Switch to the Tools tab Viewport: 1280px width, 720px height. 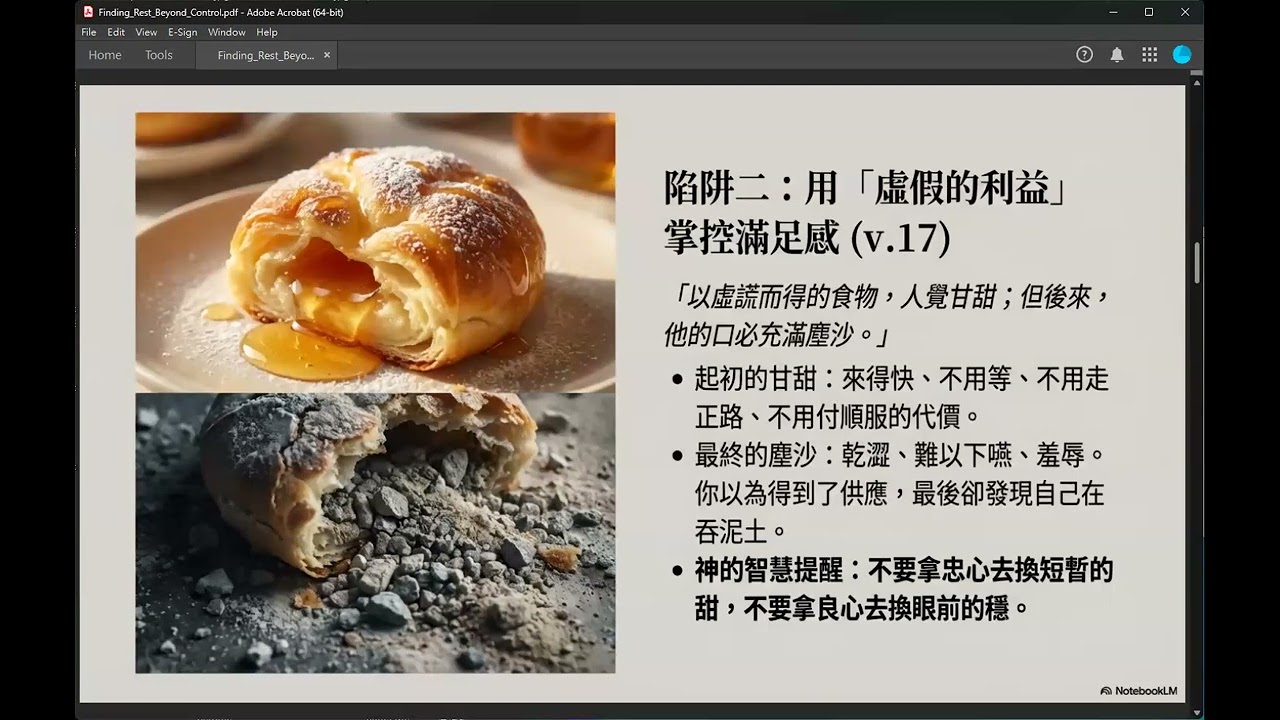click(x=159, y=55)
